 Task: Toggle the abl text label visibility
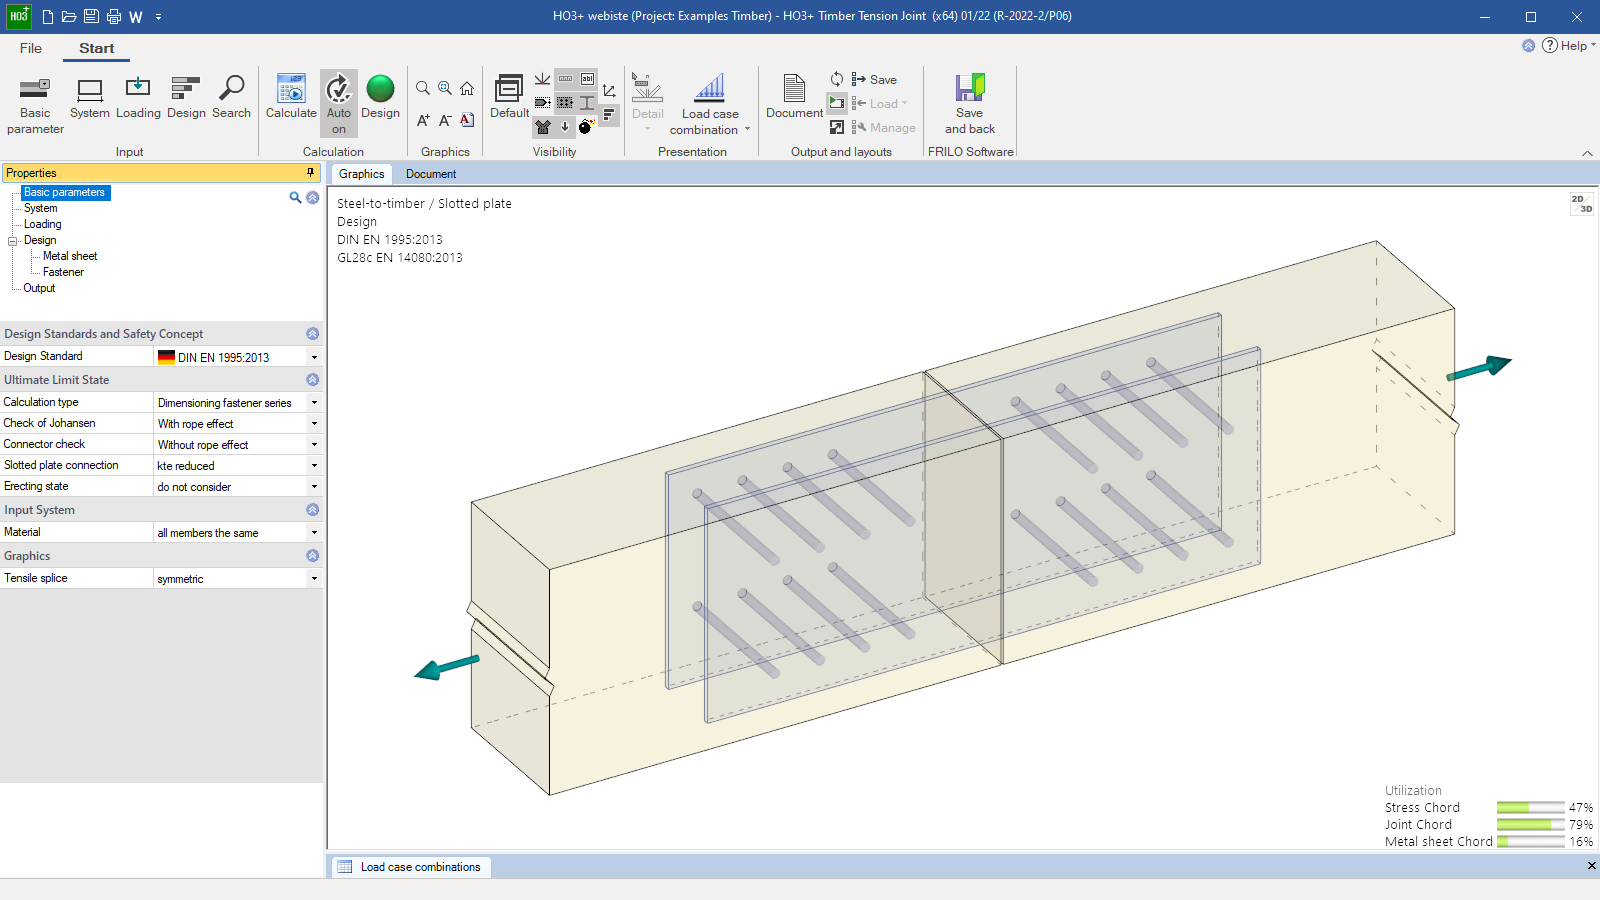[x=587, y=79]
